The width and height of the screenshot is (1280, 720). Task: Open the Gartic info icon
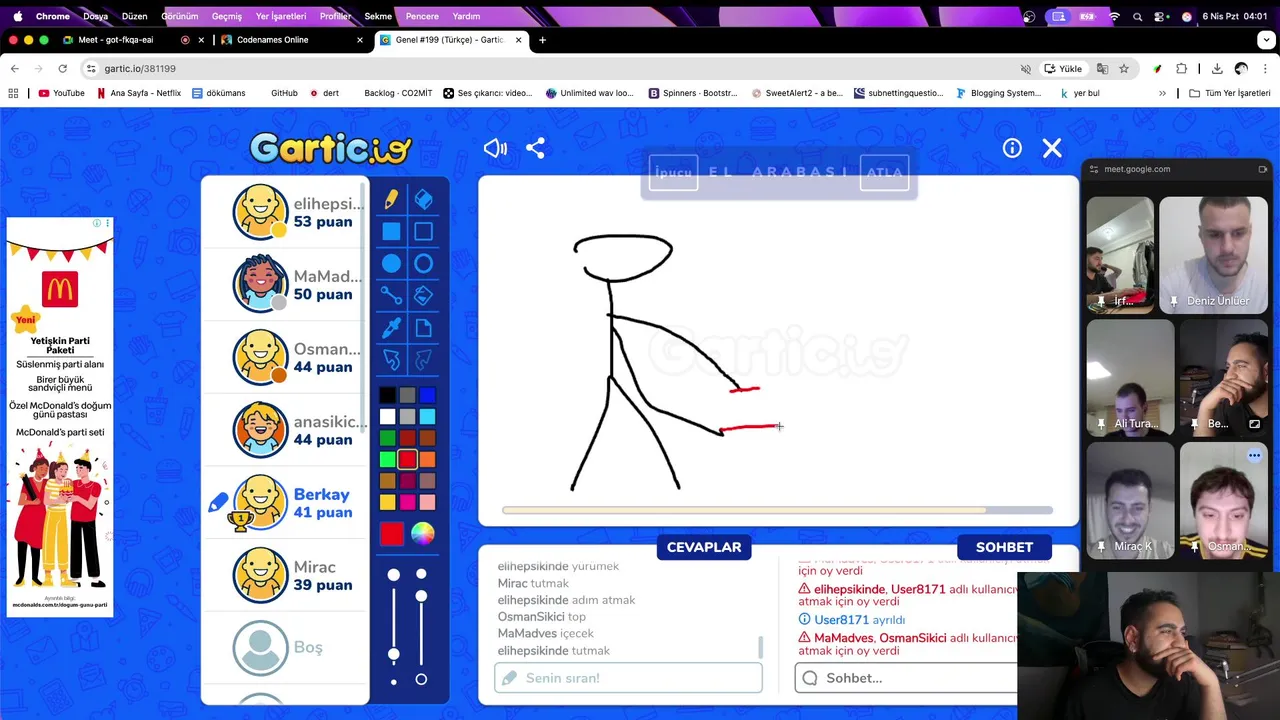1012,148
